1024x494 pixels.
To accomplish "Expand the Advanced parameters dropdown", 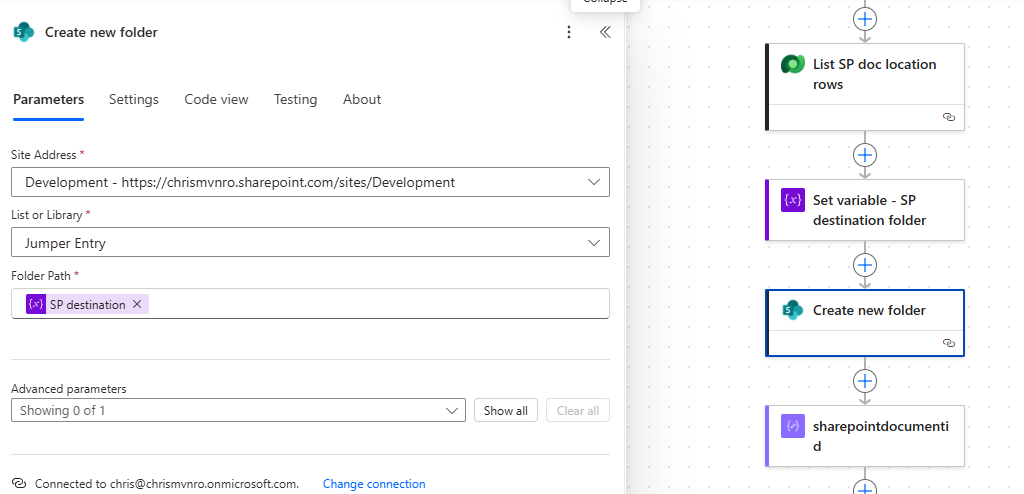I will pos(451,410).
